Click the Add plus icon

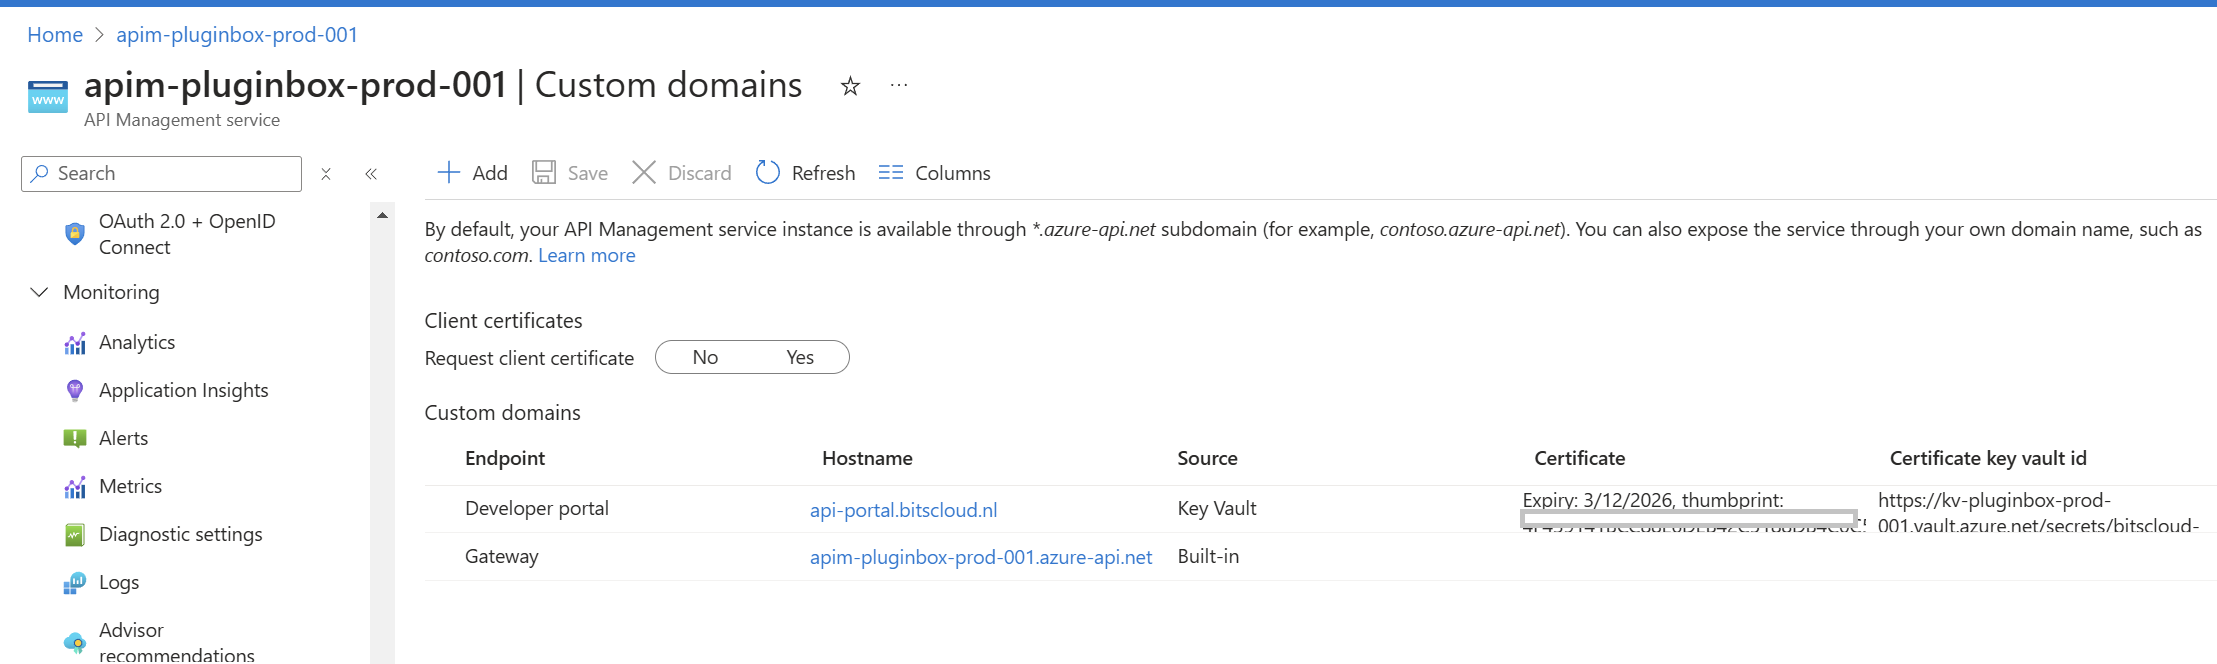449,173
